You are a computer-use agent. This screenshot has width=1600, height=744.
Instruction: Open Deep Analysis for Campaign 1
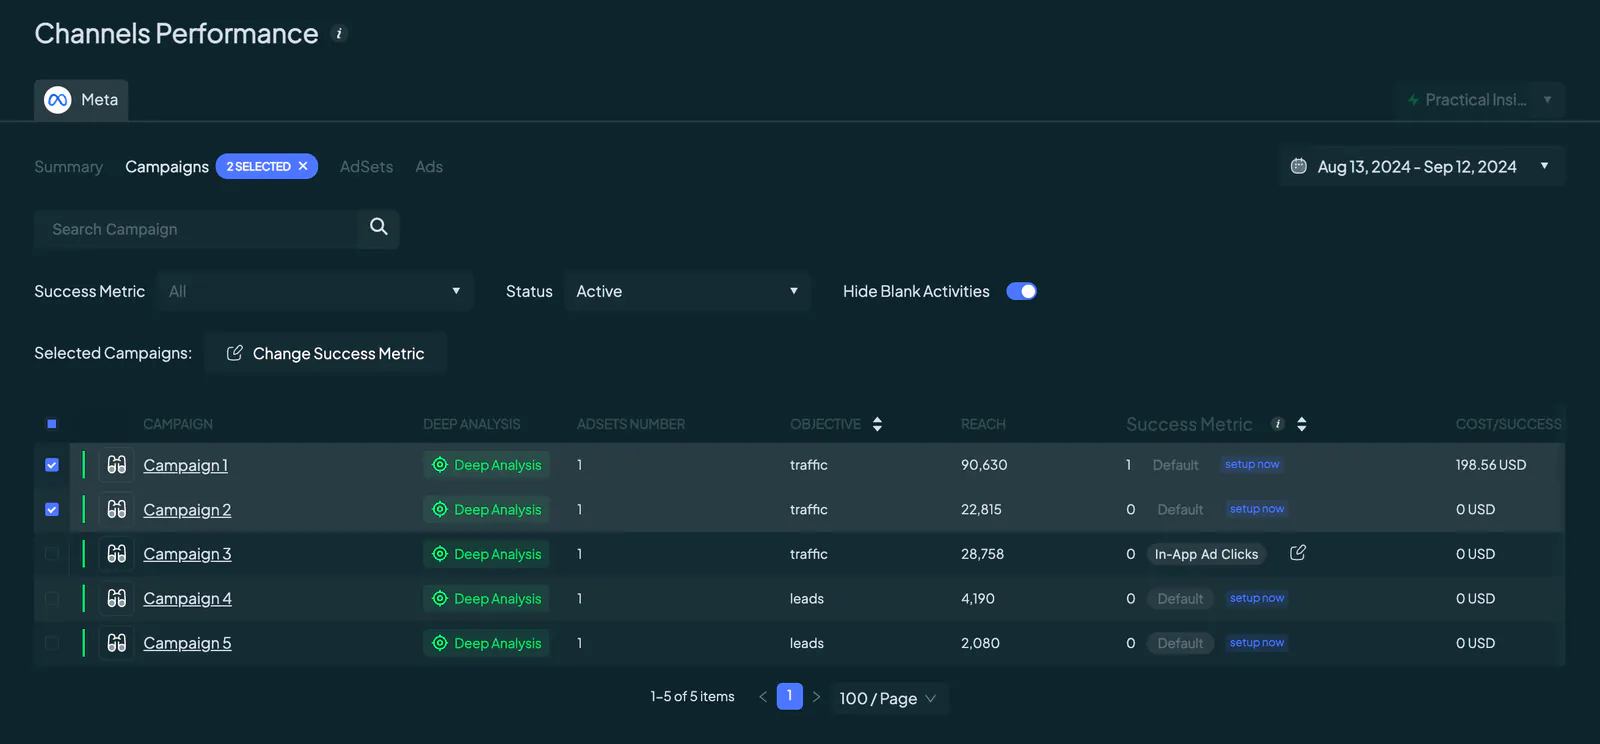click(x=487, y=465)
